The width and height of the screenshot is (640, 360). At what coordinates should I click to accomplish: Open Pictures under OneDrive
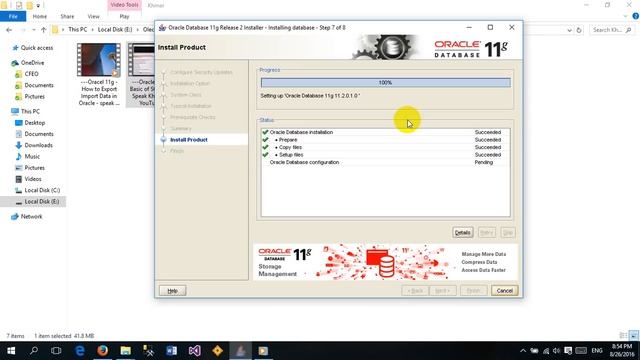click(x=34, y=97)
